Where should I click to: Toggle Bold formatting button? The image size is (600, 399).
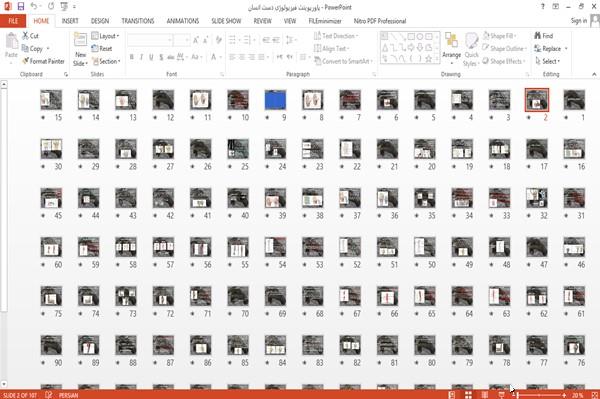[x=132, y=57]
